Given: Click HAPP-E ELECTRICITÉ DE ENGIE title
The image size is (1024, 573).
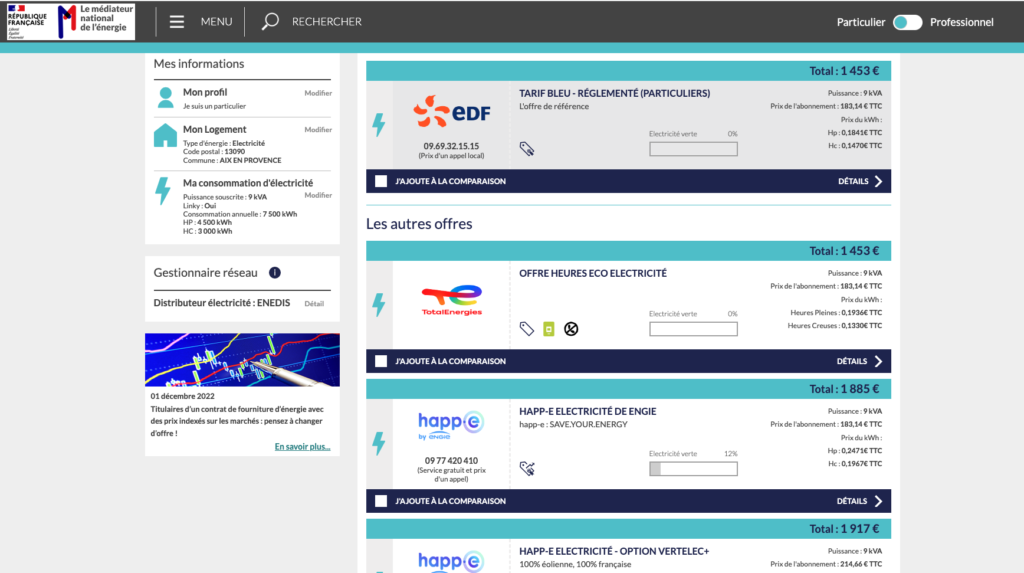Looking at the screenshot, I should (587, 411).
